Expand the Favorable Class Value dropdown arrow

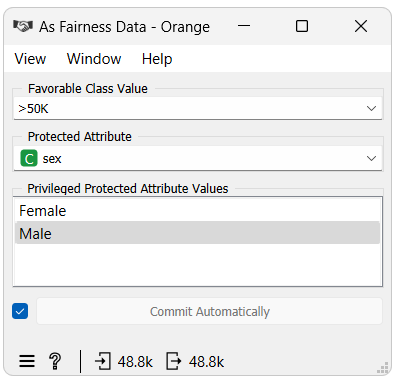371,108
